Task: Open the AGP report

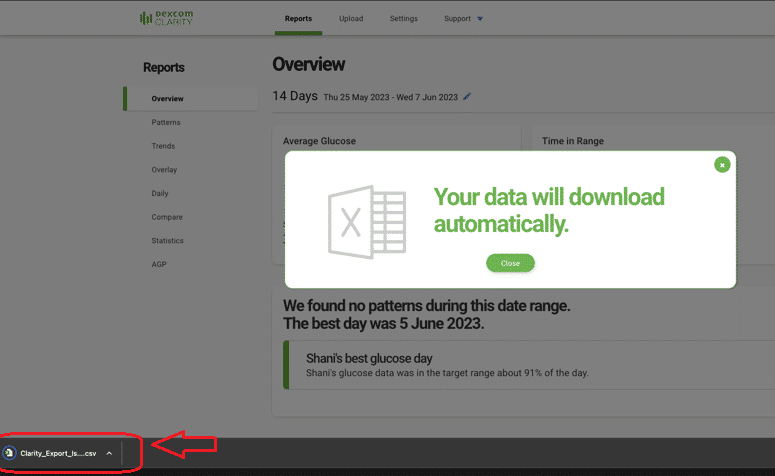Action: [159, 264]
